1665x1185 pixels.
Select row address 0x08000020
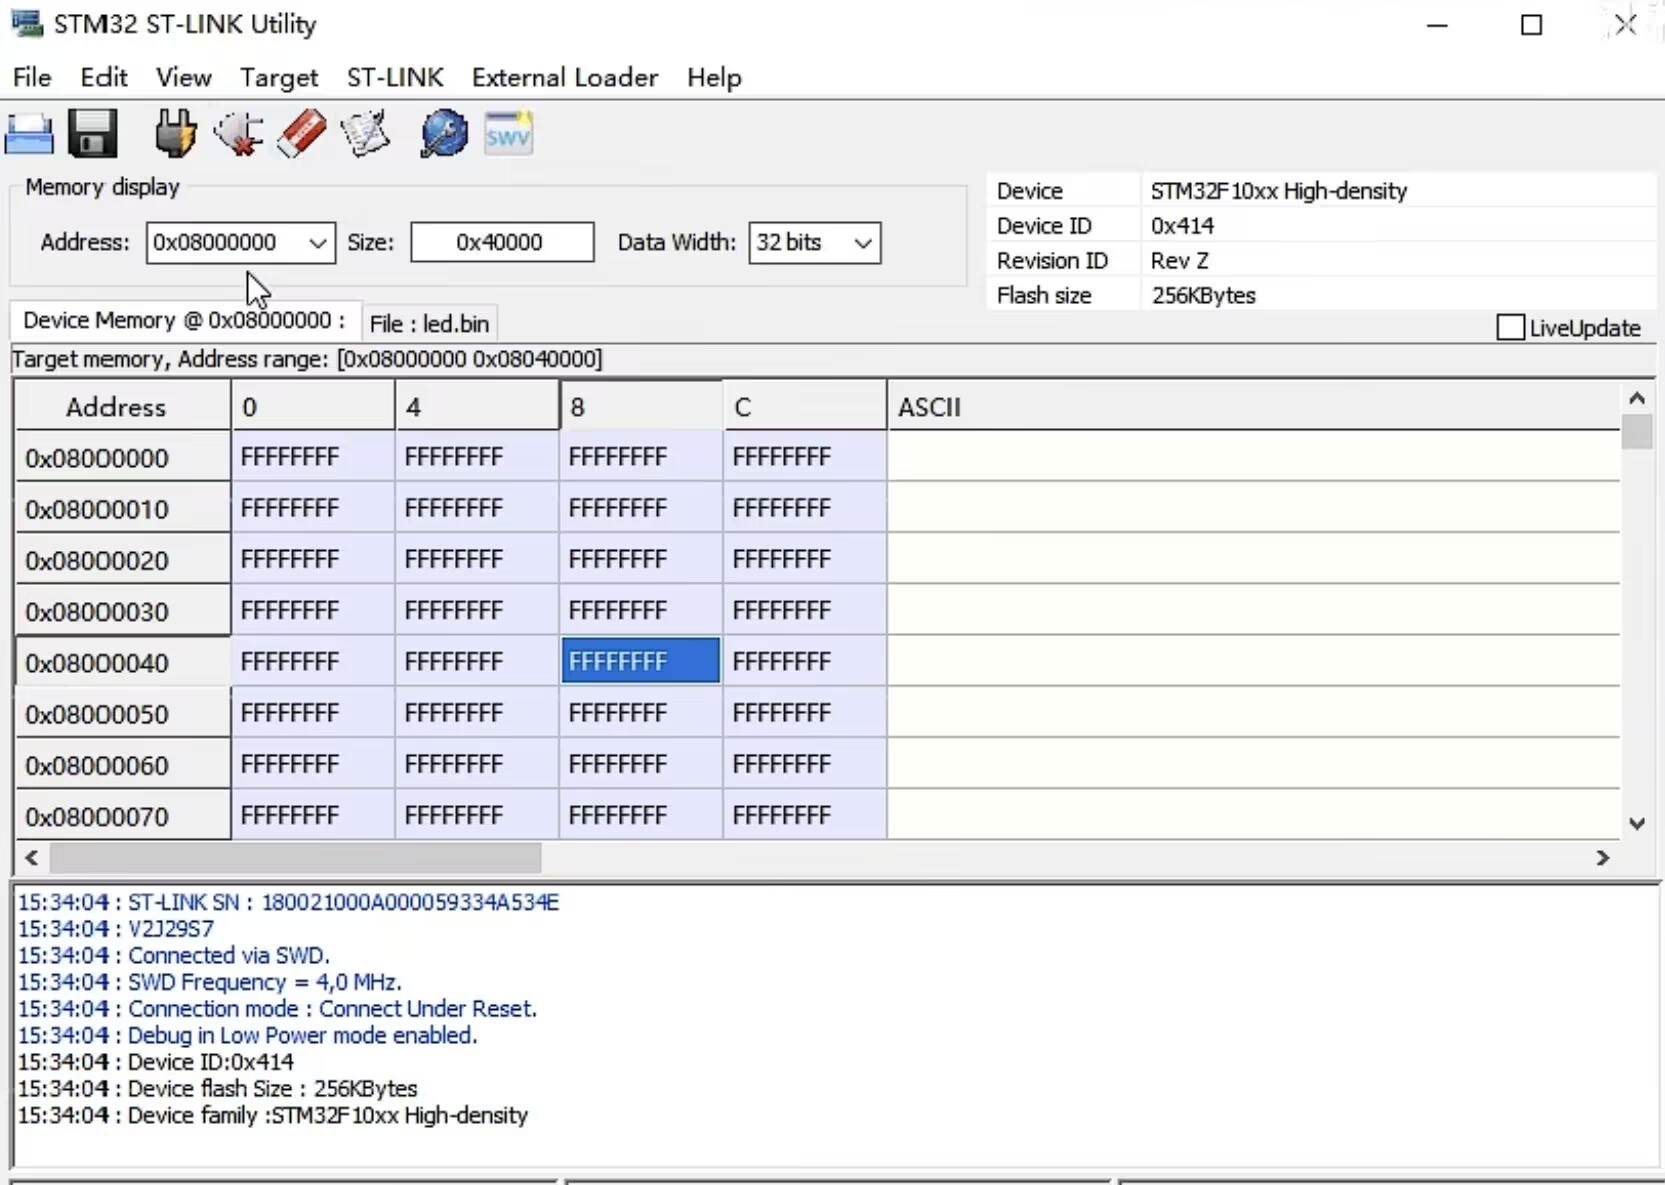click(x=122, y=560)
